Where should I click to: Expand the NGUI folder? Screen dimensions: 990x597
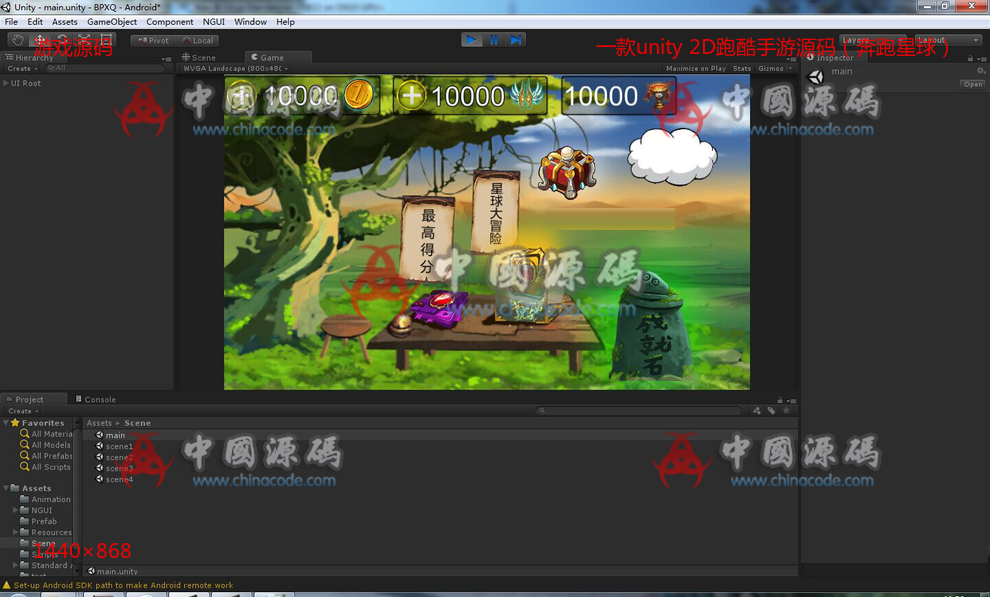pos(15,510)
